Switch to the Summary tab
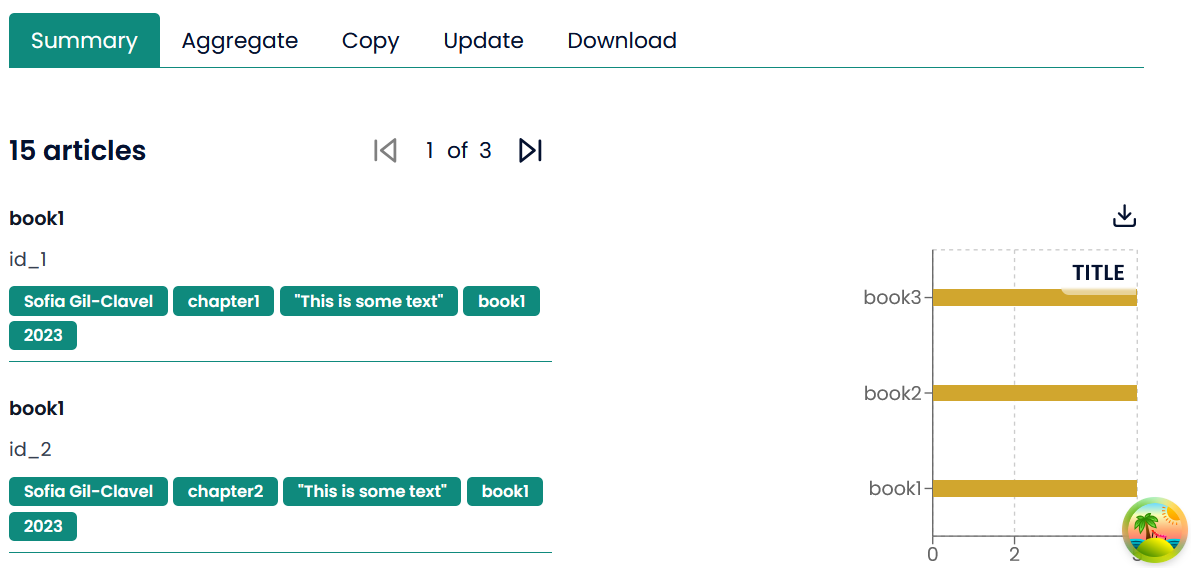Image resolution: width=1191 pixels, height=568 pixels. tap(84, 41)
